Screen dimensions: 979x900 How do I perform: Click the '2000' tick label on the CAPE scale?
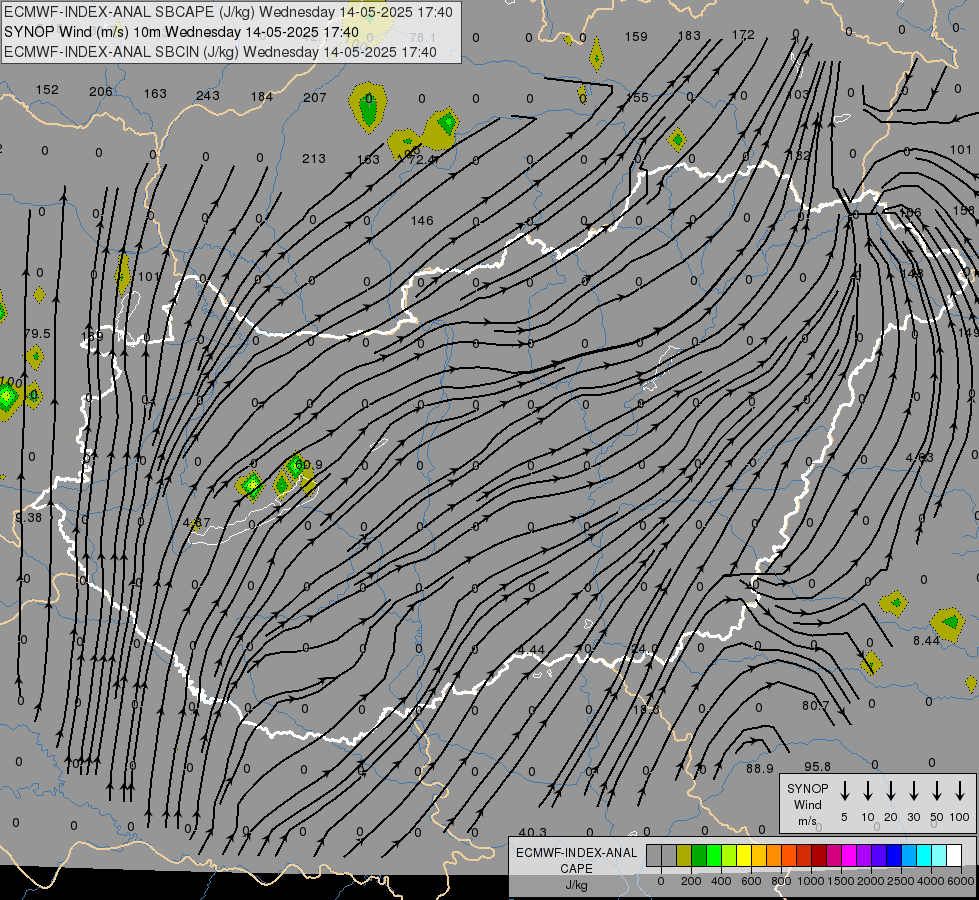(871, 881)
